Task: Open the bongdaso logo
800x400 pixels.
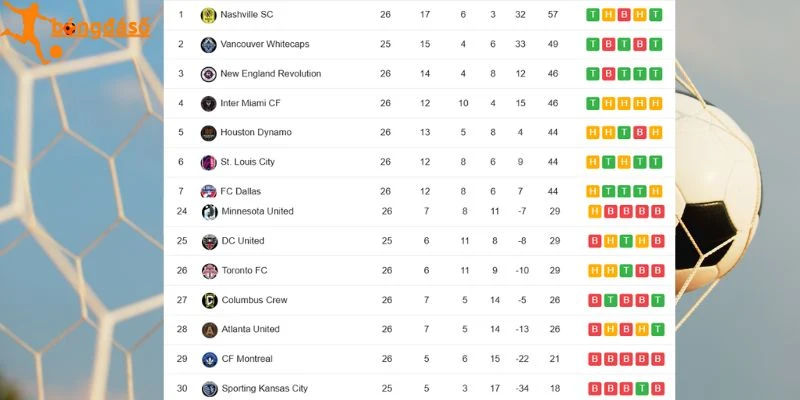Action: (76, 31)
